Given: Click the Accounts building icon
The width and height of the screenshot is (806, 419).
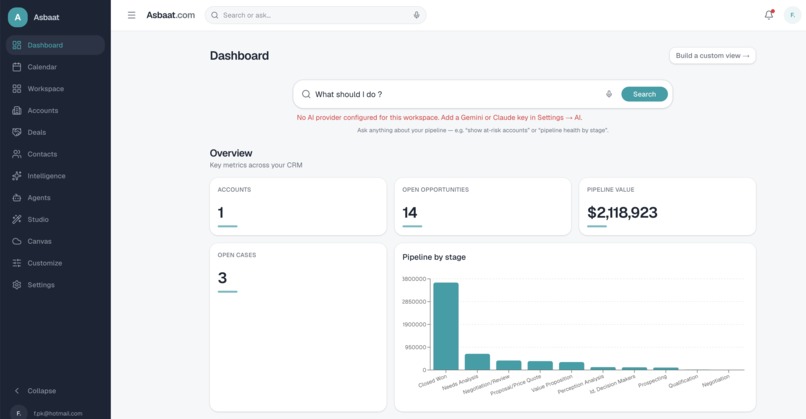Looking at the screenshot, I should pos(17,111).
